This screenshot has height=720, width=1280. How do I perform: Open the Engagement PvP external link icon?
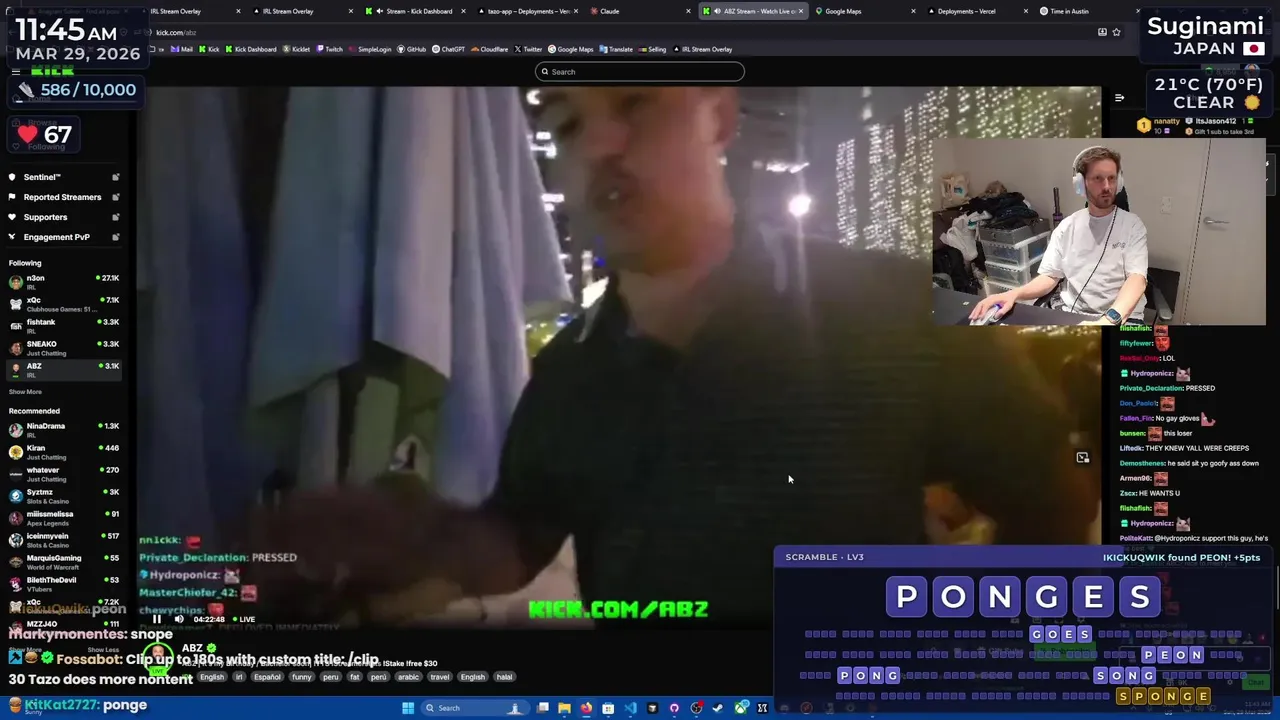(115, 237)
